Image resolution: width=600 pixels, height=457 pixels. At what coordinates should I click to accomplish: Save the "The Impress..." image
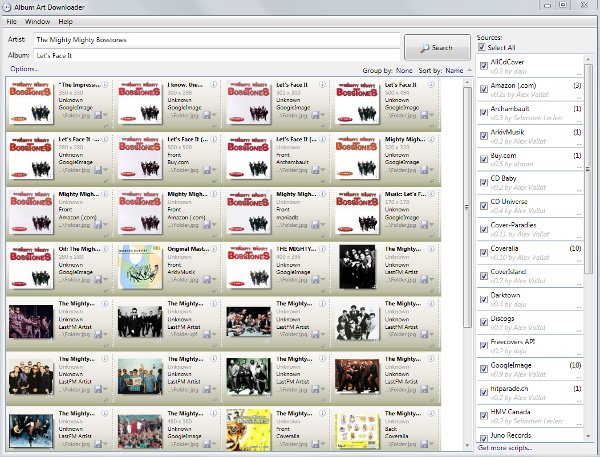[x=98, y=115]
